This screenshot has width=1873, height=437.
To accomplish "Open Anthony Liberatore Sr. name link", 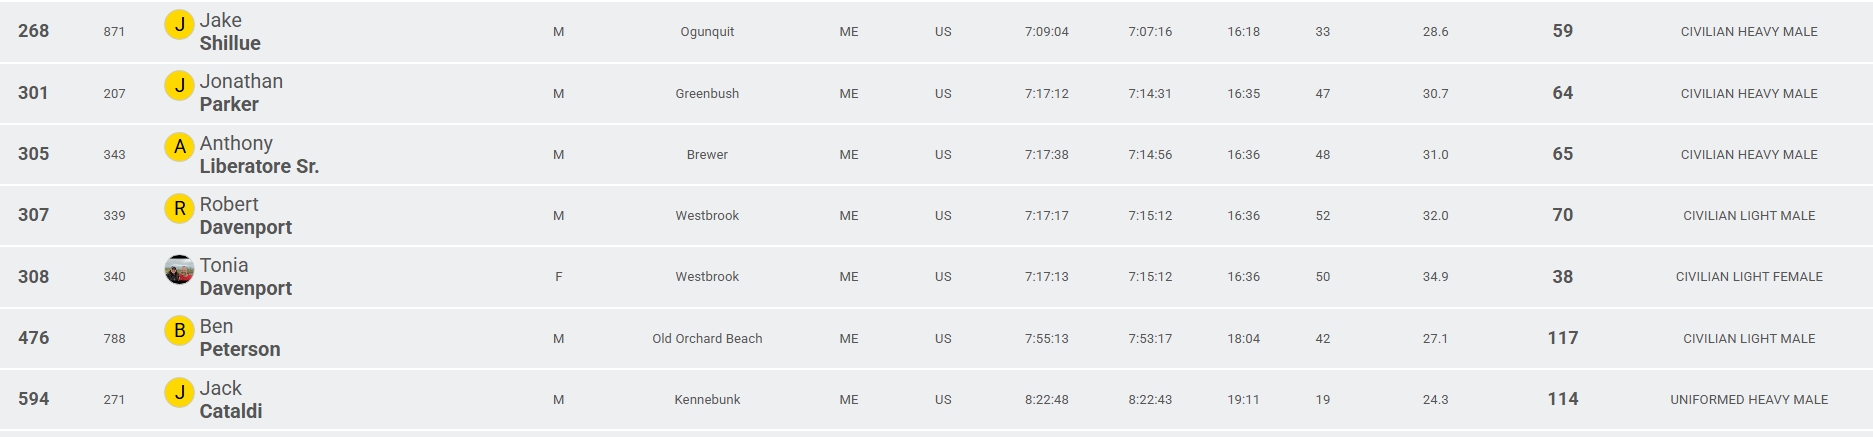I will [x=259, y=155].
